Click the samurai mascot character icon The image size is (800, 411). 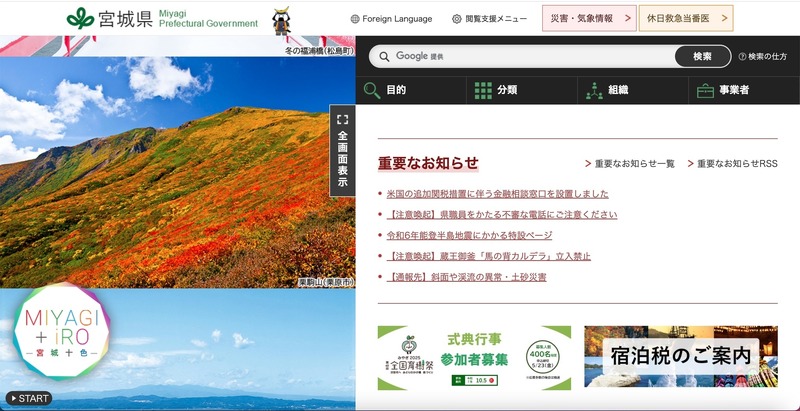tap(282, 19)
